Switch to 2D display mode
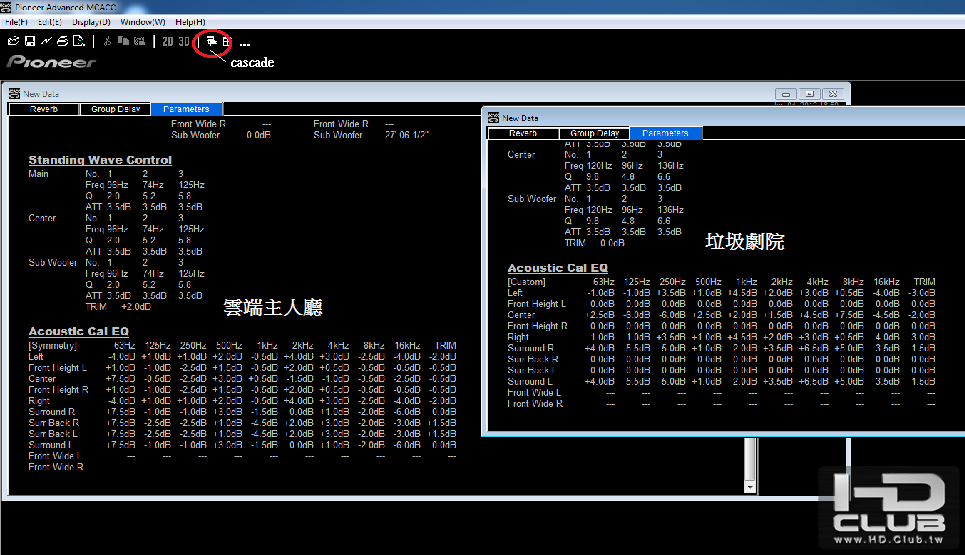The width and height of the screenshot is (965, 555). [167, 41]
